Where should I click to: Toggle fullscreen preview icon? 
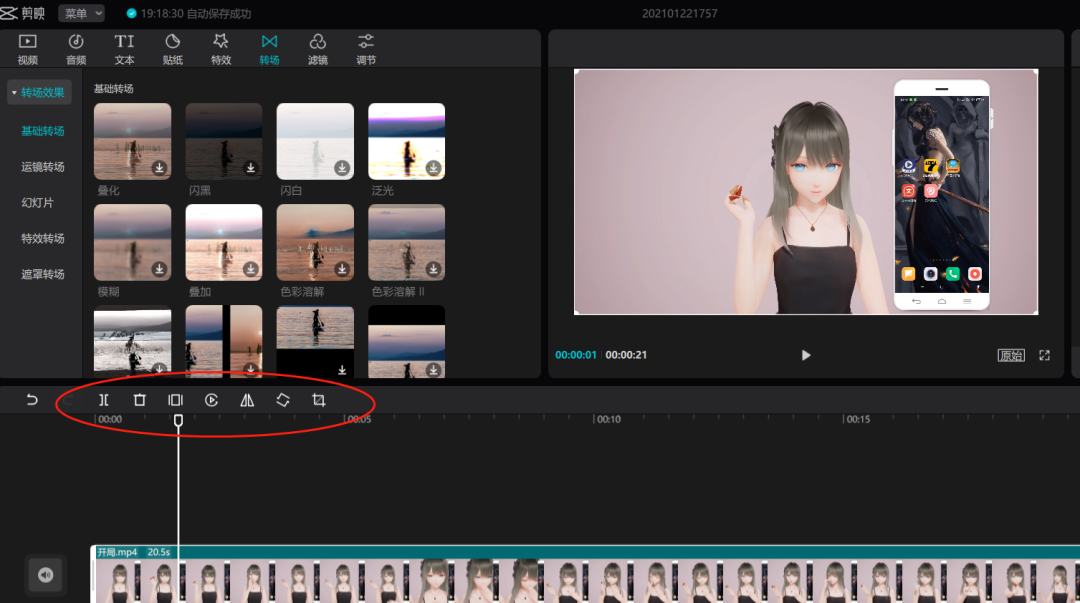(x=1044, y=355)
